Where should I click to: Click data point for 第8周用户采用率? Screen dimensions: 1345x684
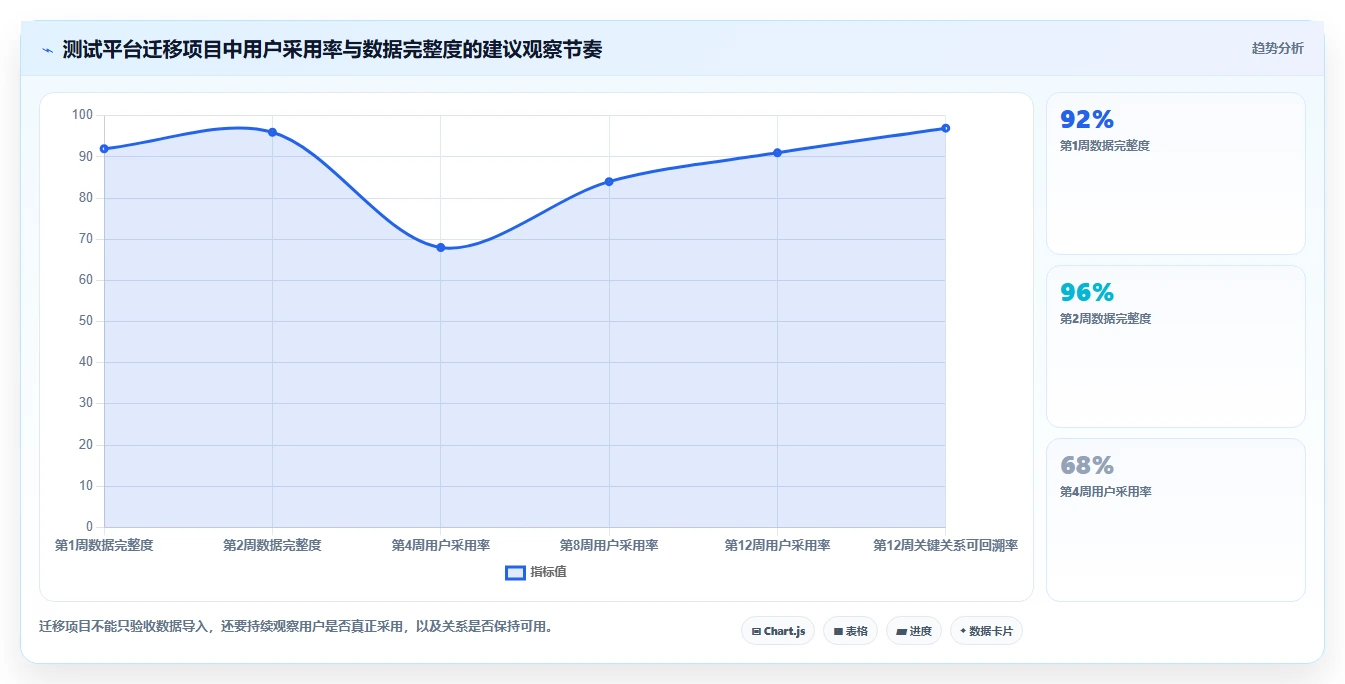click(609, 181)
